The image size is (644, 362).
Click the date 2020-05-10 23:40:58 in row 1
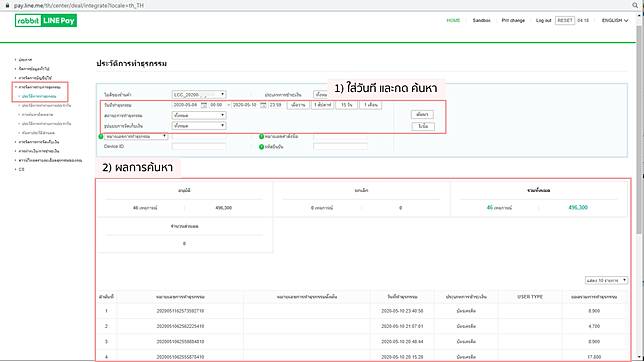click(x=402, y=311)
